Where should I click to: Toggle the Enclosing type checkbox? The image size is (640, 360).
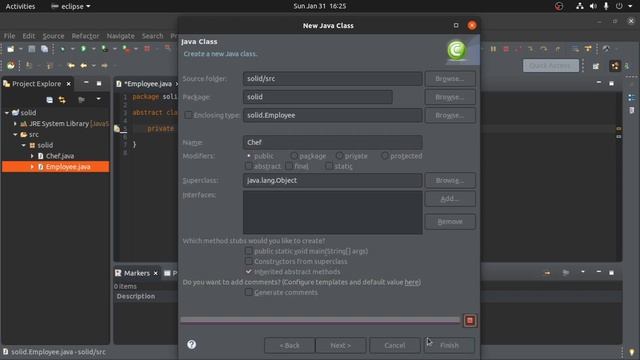[x=188, y=115]
